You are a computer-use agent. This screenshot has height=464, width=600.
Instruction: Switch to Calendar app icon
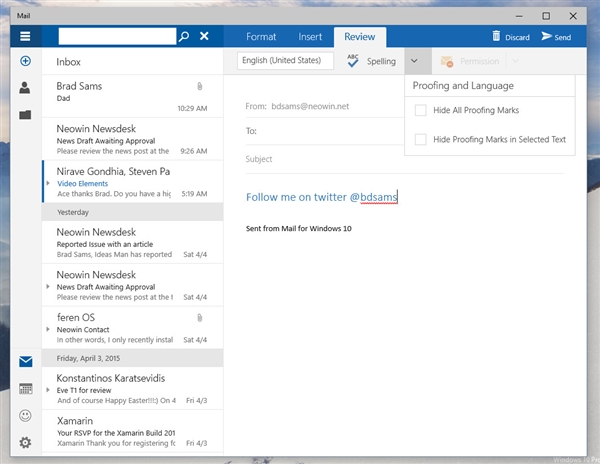tap(25, 389)
